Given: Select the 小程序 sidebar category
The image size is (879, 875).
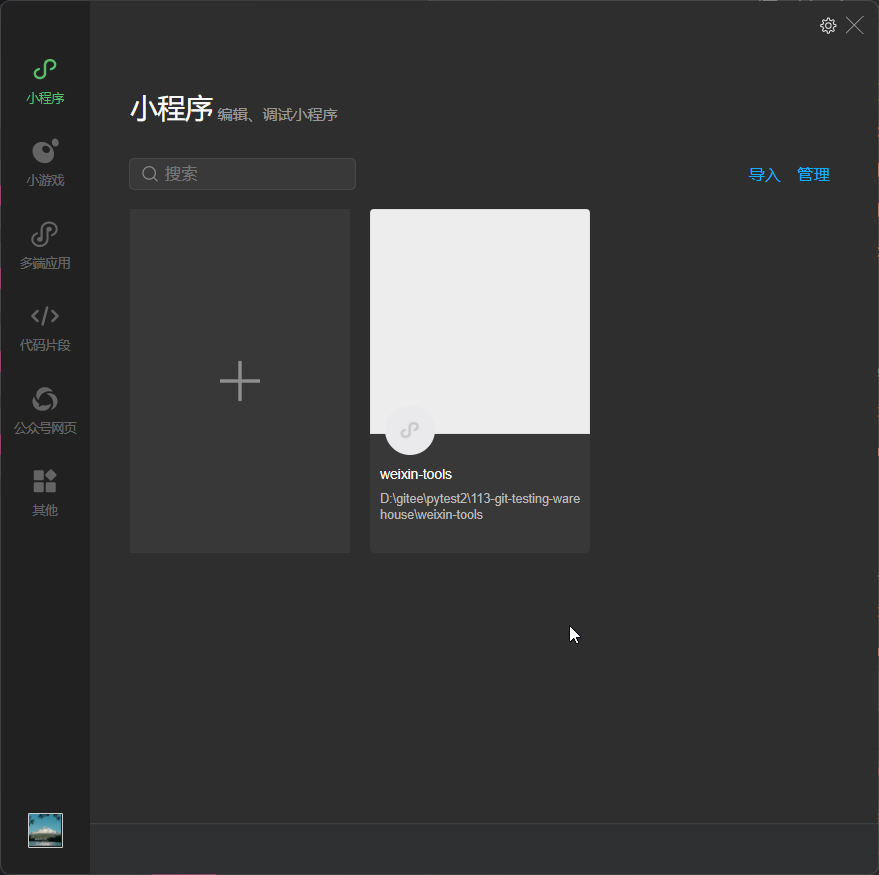Looking at the screenshot, I should [45, 82].
